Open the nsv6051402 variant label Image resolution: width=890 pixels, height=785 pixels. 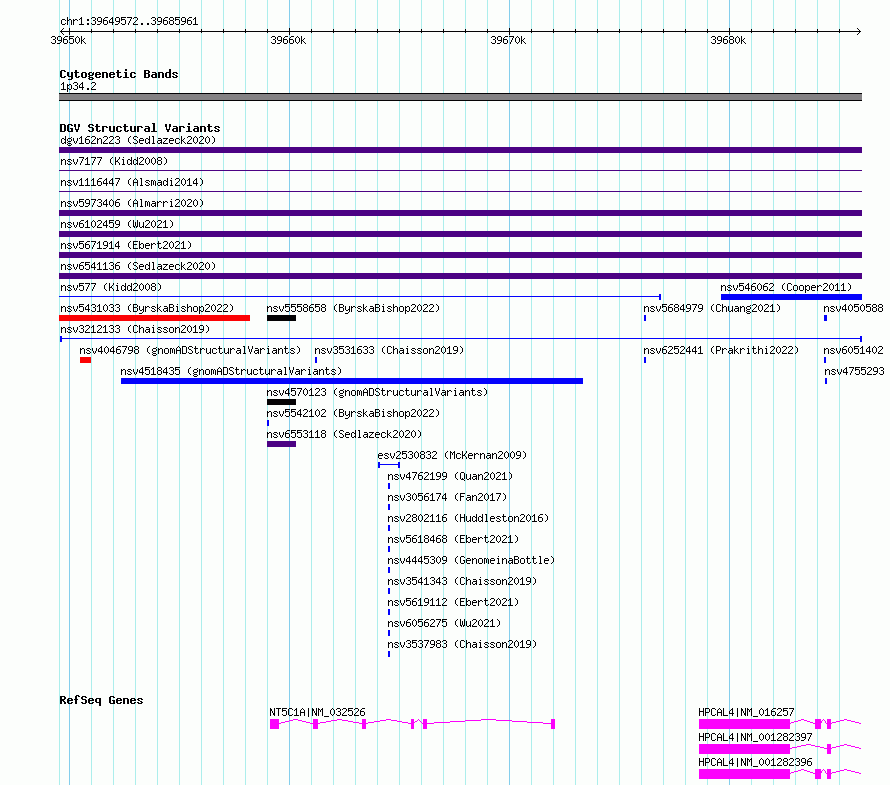(853, 350)
